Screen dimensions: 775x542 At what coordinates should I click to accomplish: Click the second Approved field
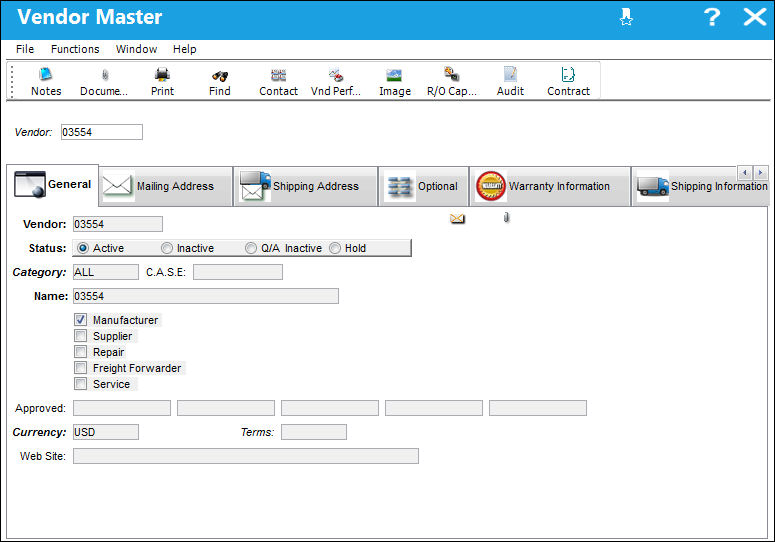(226, 408)
